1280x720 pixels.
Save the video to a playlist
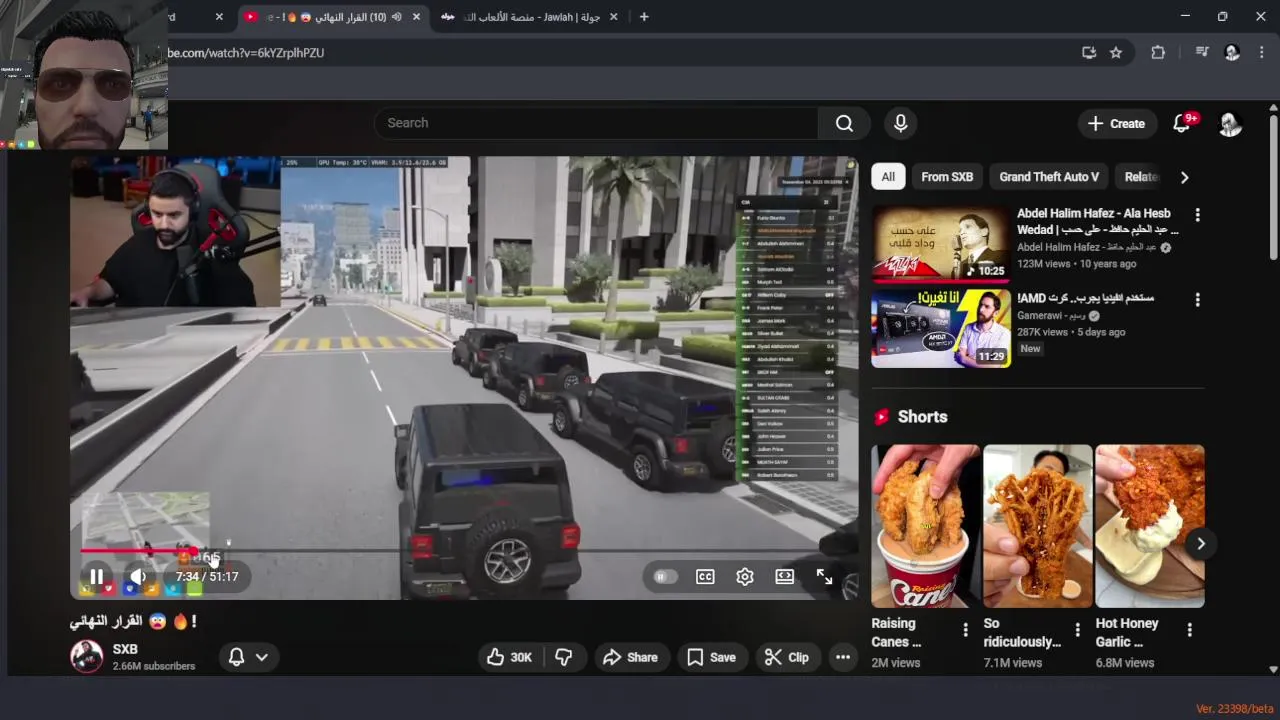click(711, 657)
